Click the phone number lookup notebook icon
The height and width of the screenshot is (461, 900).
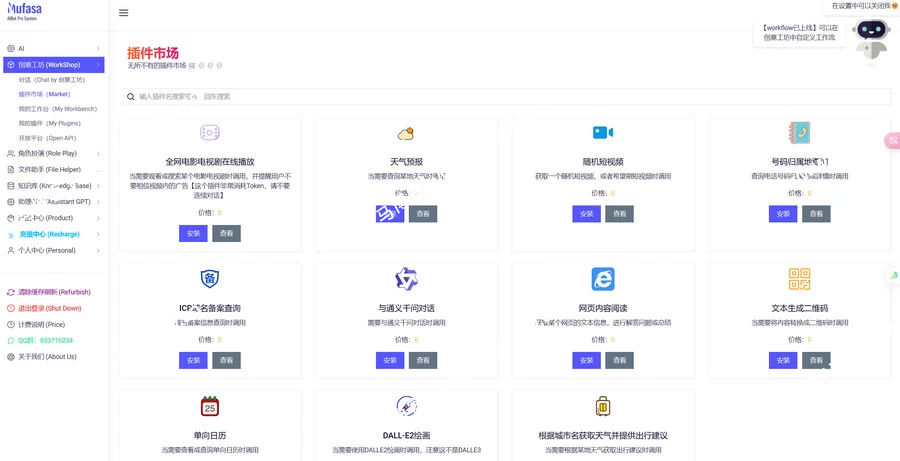(800, 133)
